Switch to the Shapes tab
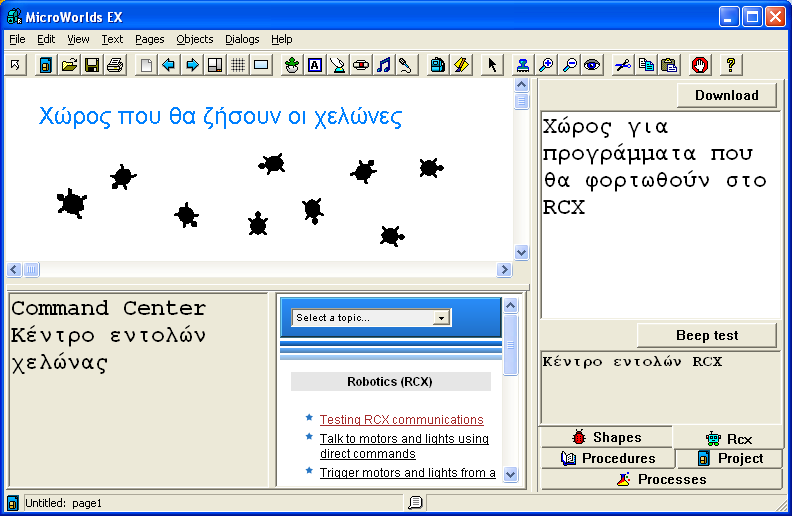 (607, 437)
